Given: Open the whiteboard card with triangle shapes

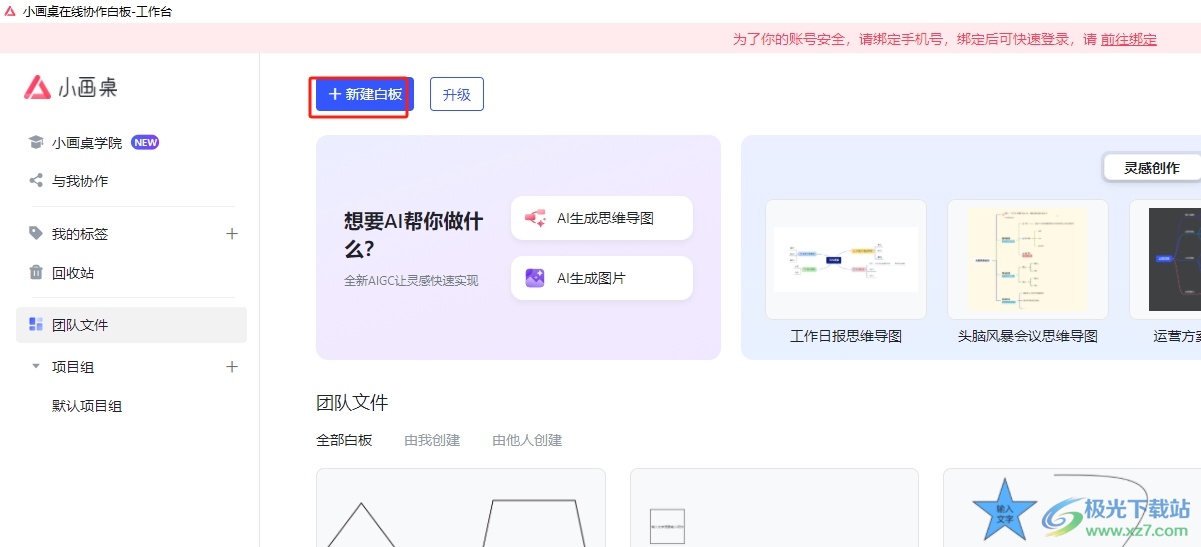Looking at the screenshot, I should click(461, 508).
